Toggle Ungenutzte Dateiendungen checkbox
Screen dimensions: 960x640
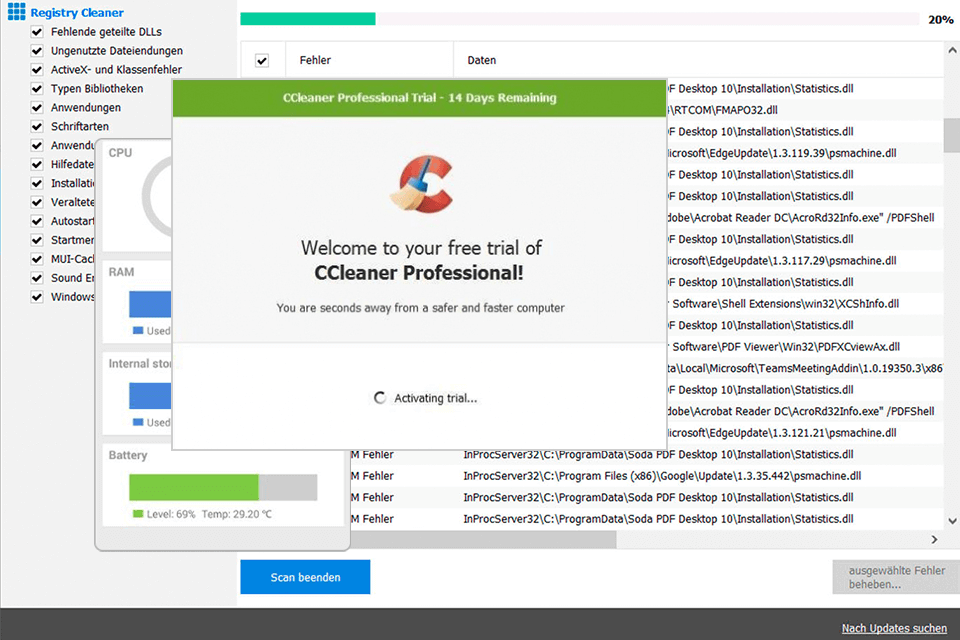tap(37, 51)
